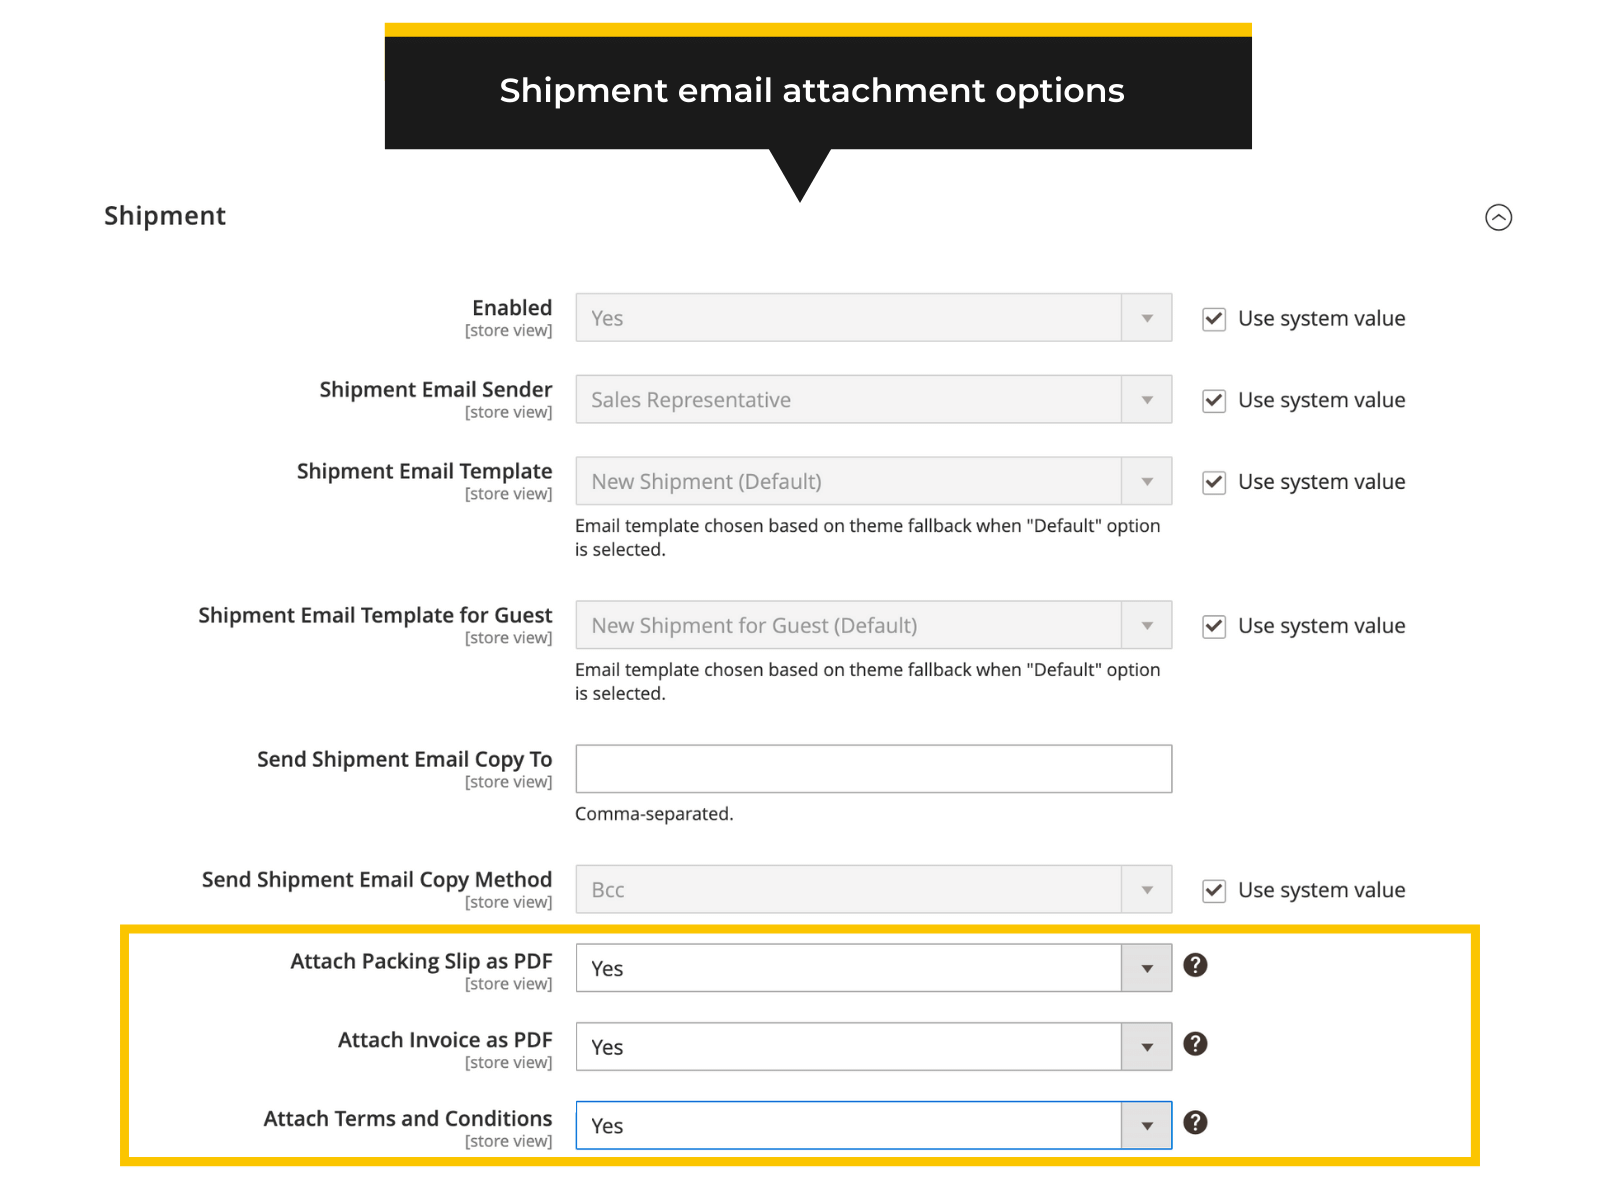Check Use system value for Enabled
The width and height of the screenshot is (1600, 1200).
1213,318
